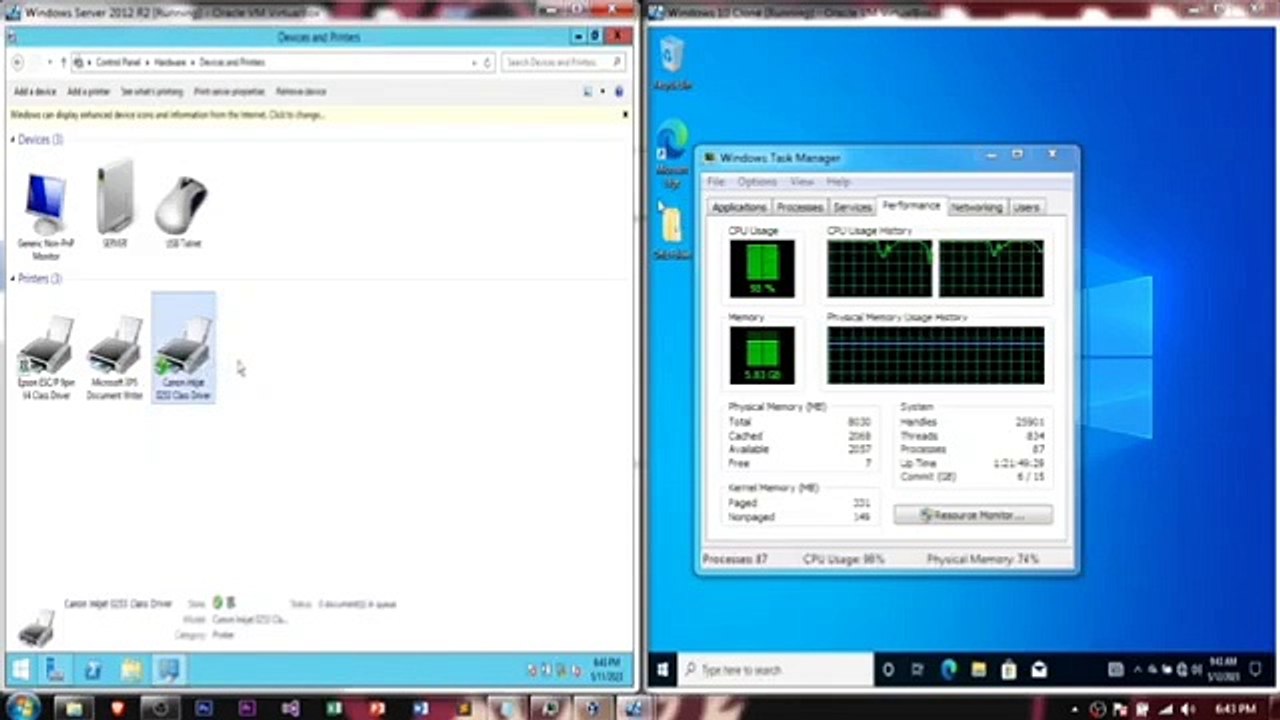Open Cortana circle on Windows 10 taskbar

888,669
